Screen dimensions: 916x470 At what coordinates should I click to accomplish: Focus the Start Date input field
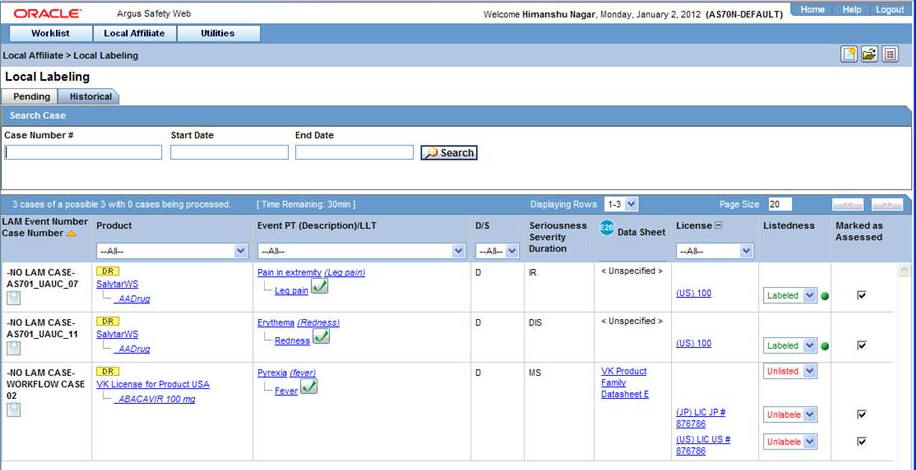(x=230, y=152)
